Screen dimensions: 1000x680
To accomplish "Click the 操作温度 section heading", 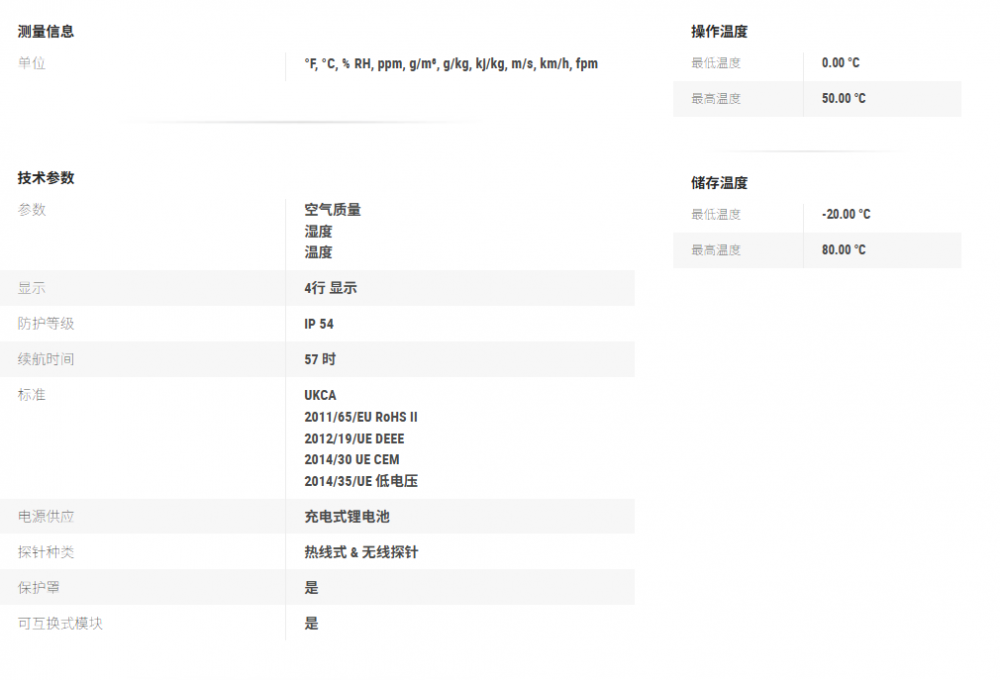I will tap(719, 31).
